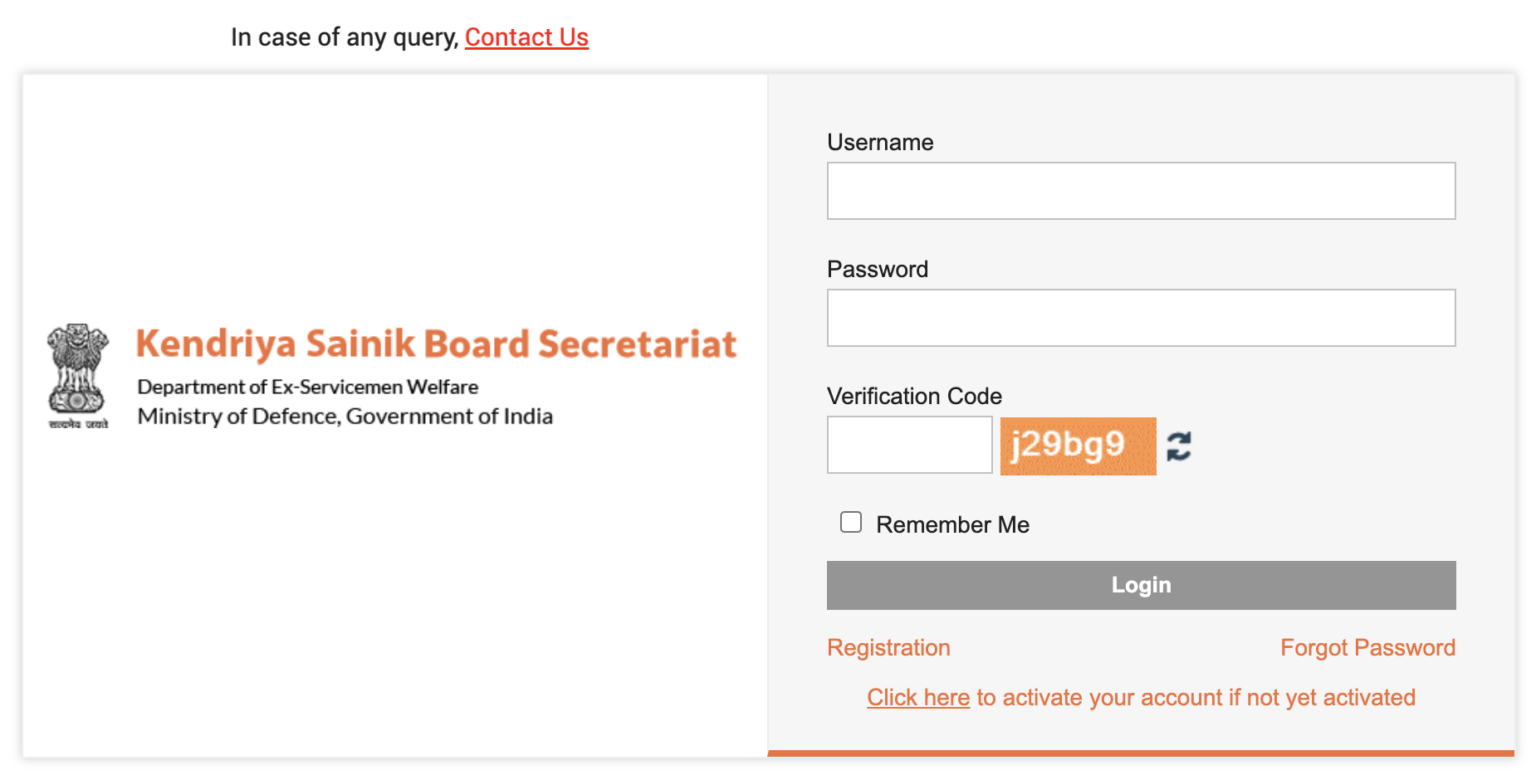This screenshot has height=775, width=1536.
Task: Open the Forgot Password link
Action: click(1367, 648)
